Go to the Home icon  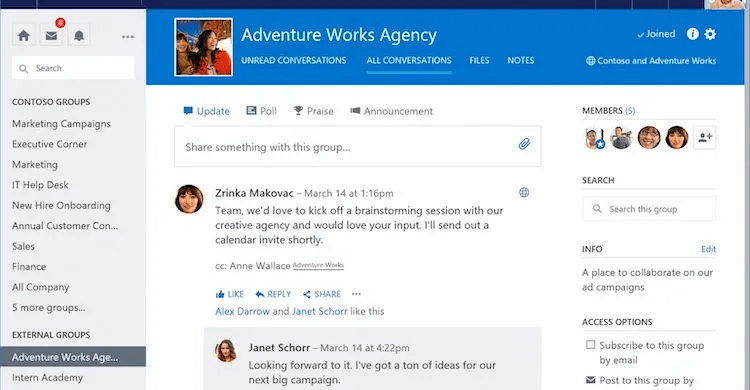(x=23, y=35)
